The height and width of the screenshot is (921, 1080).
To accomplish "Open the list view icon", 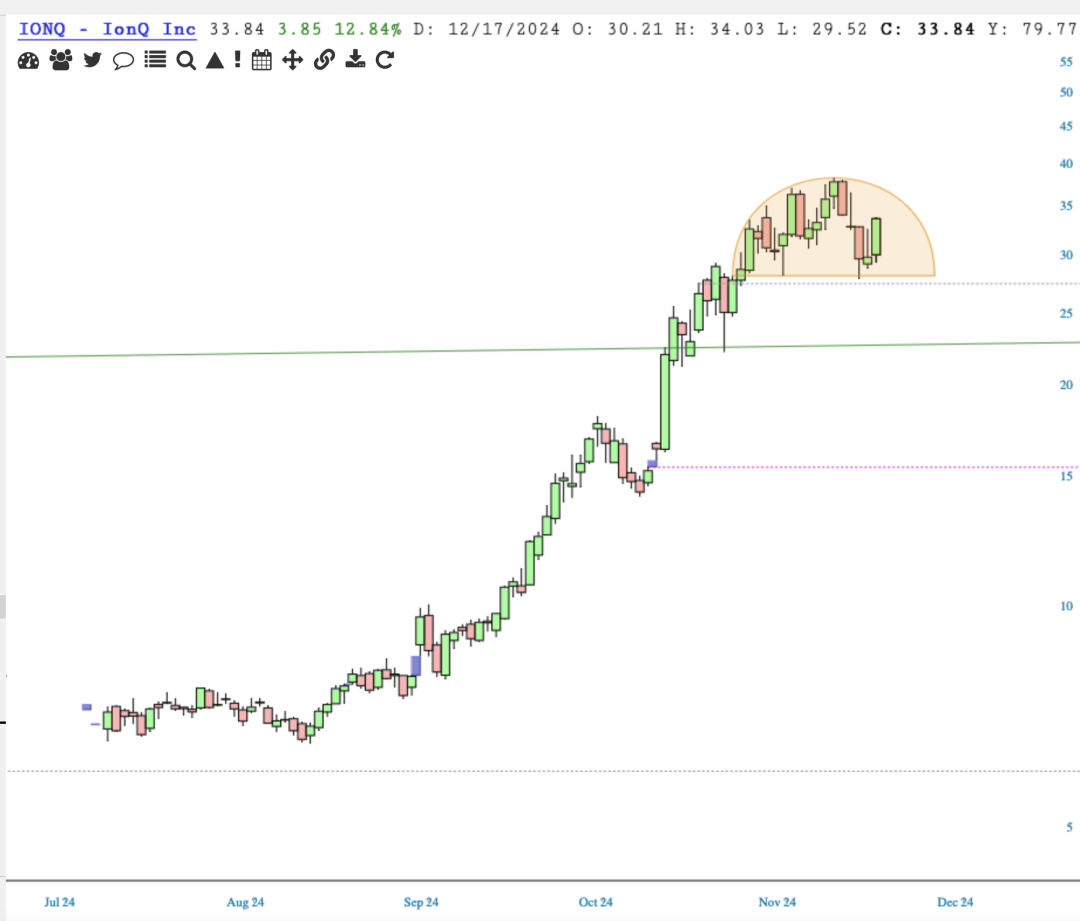I will [x=155, y=60].
